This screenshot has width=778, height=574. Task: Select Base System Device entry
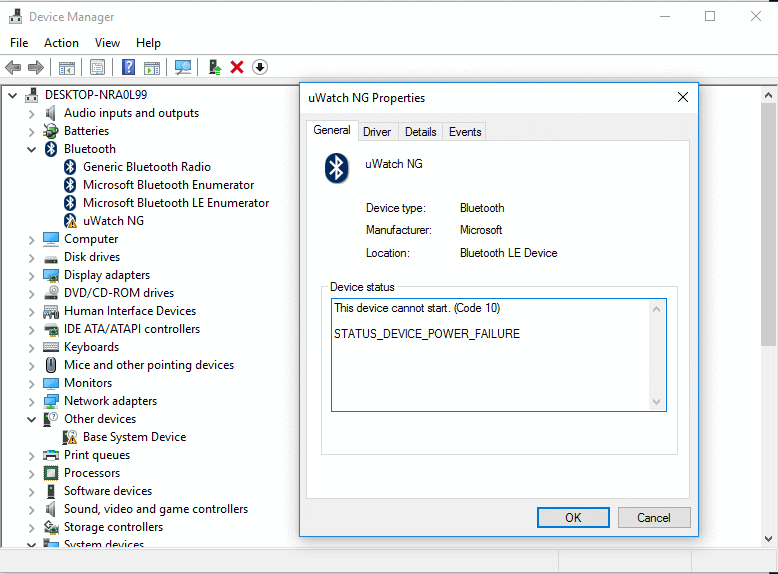tap(134, 437)
